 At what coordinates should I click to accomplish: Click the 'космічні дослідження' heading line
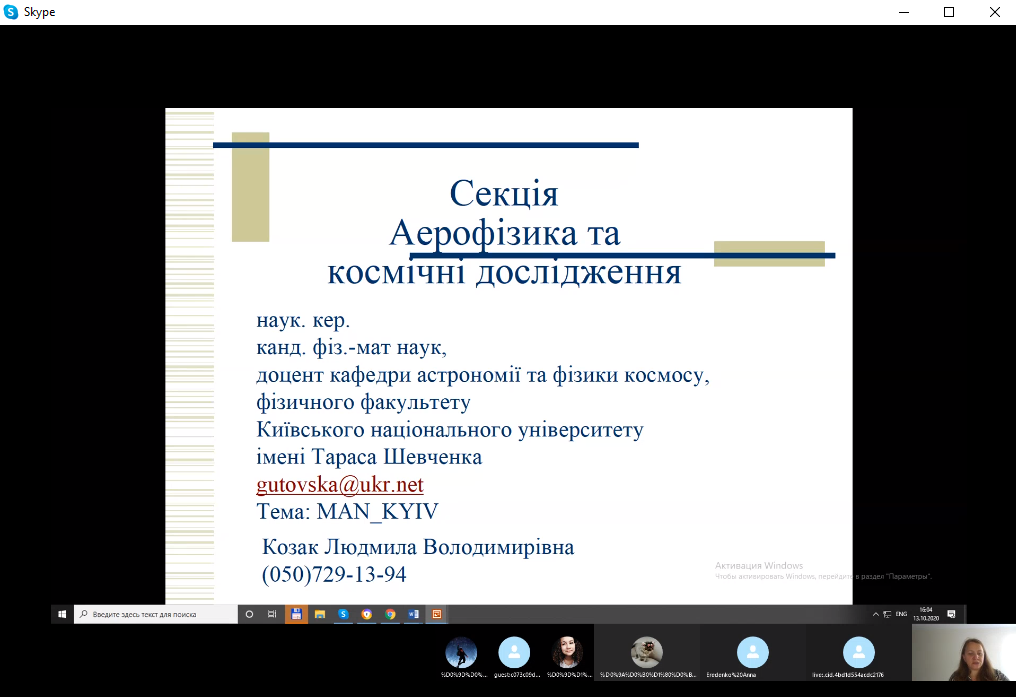(x=504, y=272)
